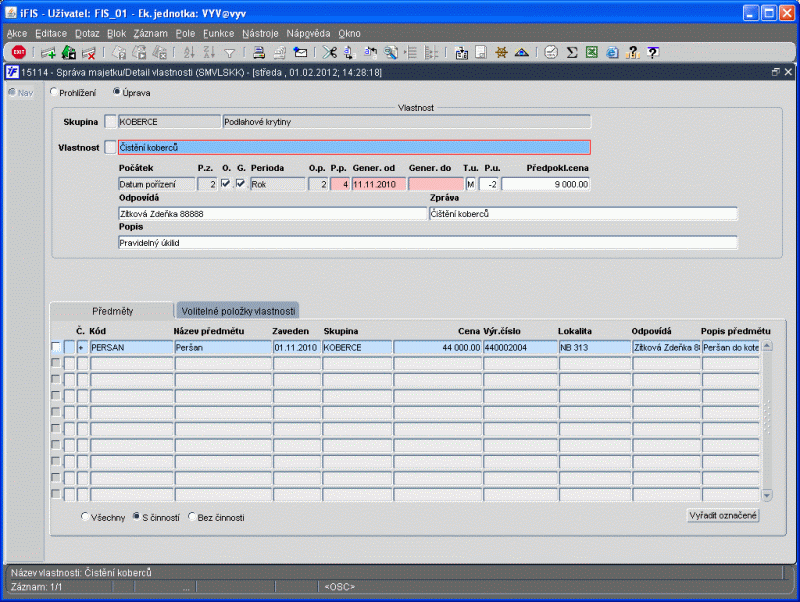Click the Lokalita cell NB 313

pos(595,348)
